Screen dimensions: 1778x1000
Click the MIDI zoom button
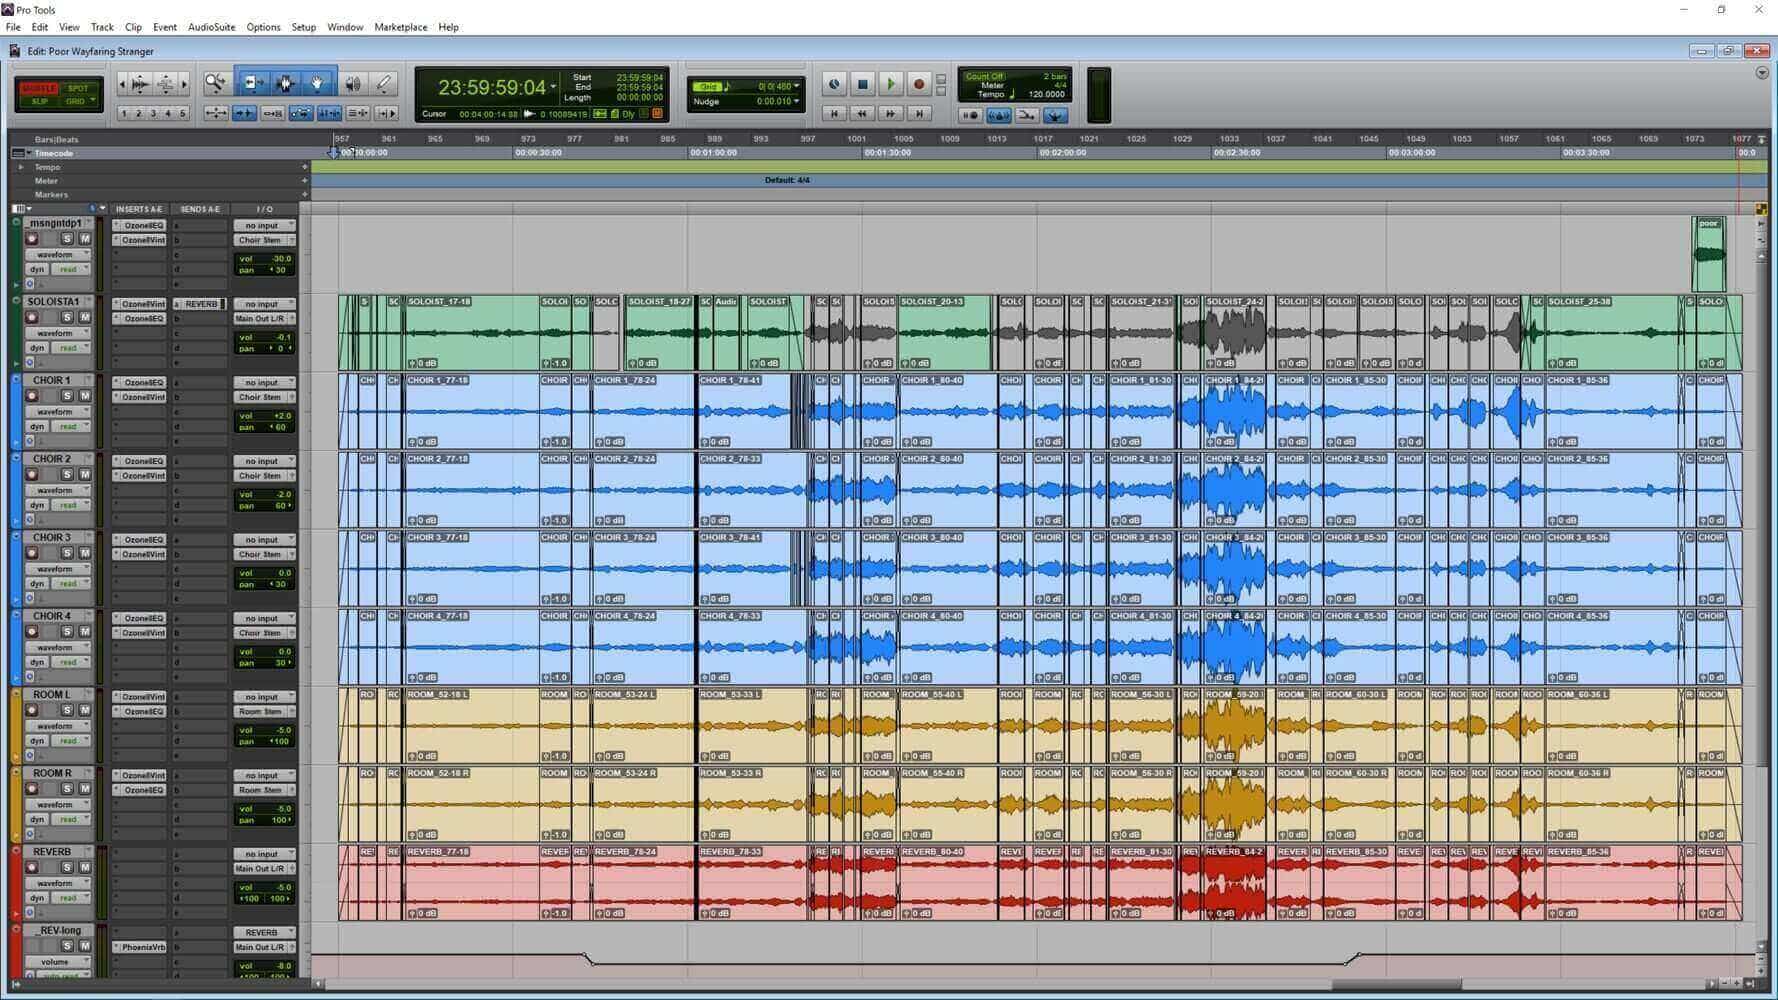[165, 84]
